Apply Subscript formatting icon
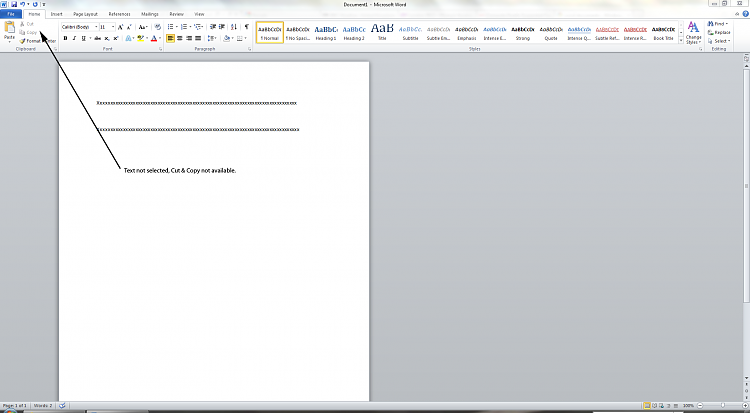The image size is (750, 413). [x=107, y=38]
